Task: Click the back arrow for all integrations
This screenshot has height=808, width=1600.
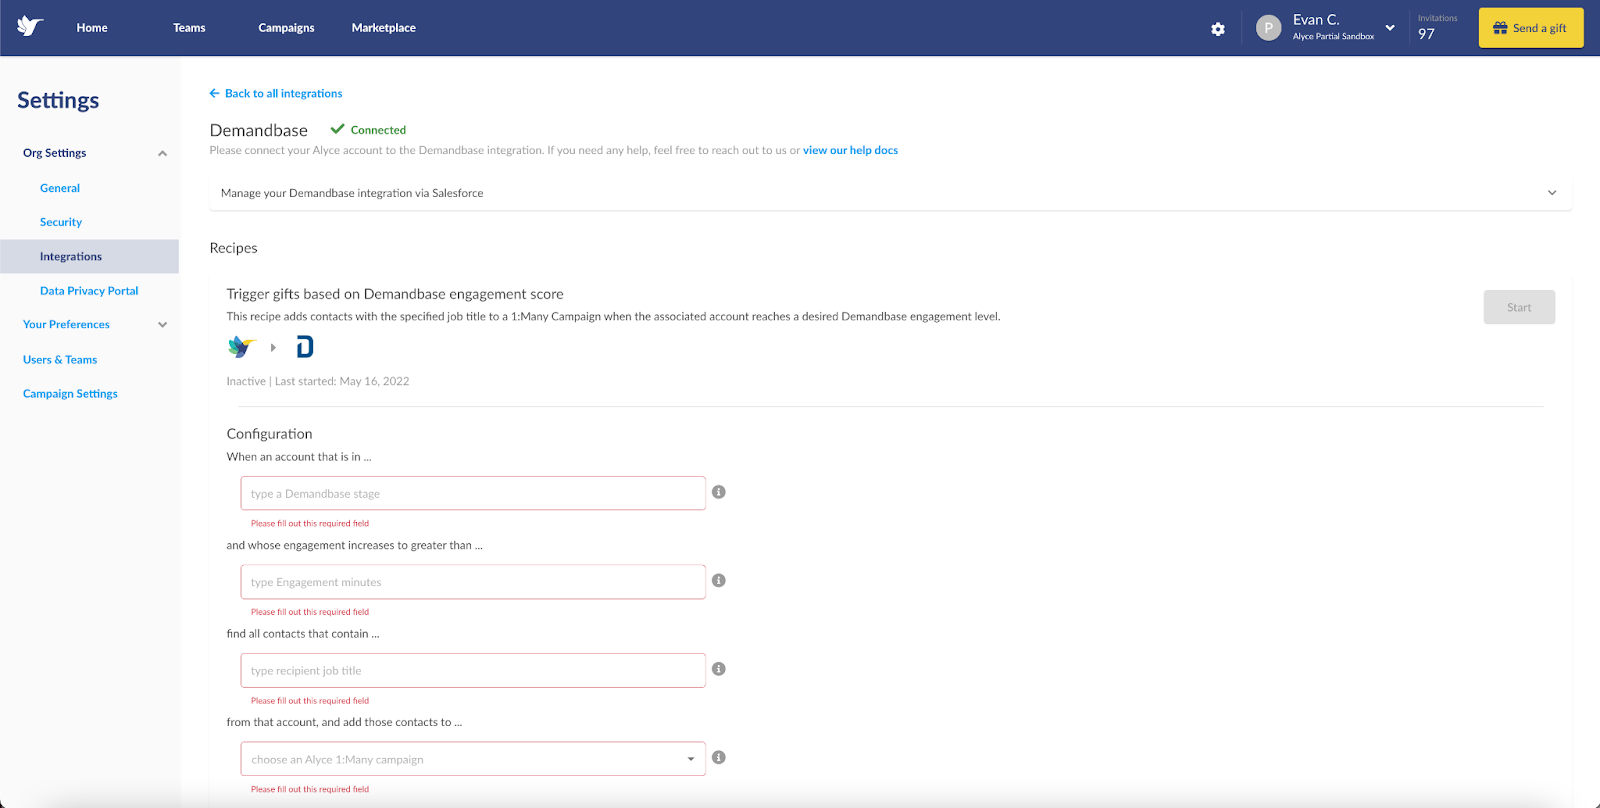Action: (x=214, y=93)
